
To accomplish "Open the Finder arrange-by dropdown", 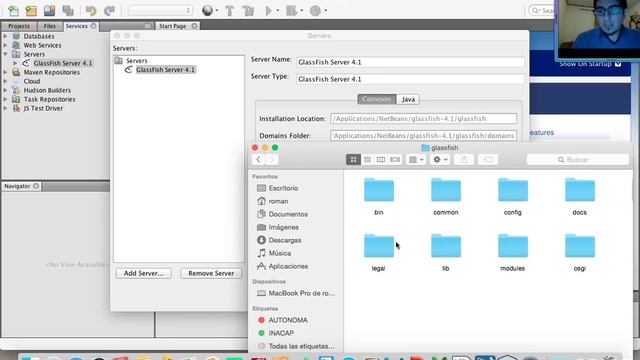I will (x=416, y=160).
